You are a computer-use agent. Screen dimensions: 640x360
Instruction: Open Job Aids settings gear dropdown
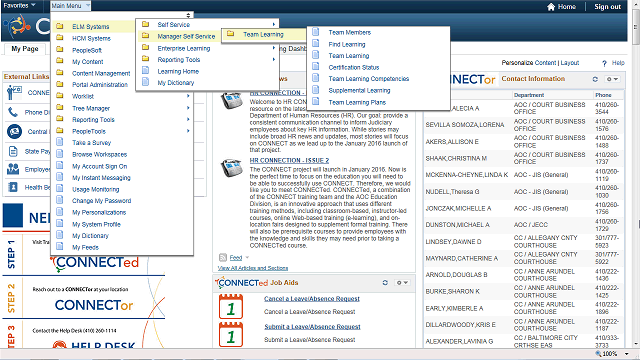coord(402,282)
